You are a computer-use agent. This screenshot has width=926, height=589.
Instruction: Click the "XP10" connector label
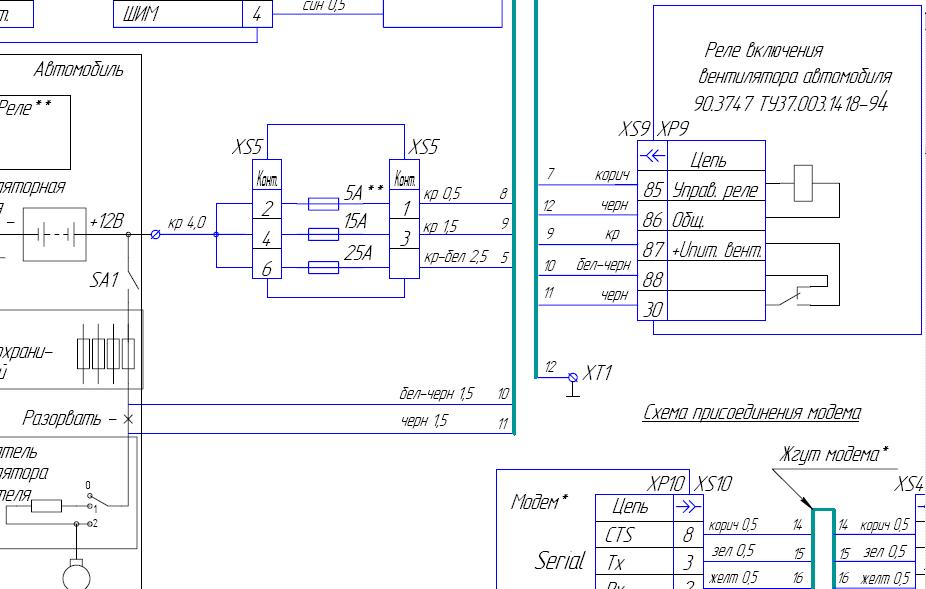point(666,484)
